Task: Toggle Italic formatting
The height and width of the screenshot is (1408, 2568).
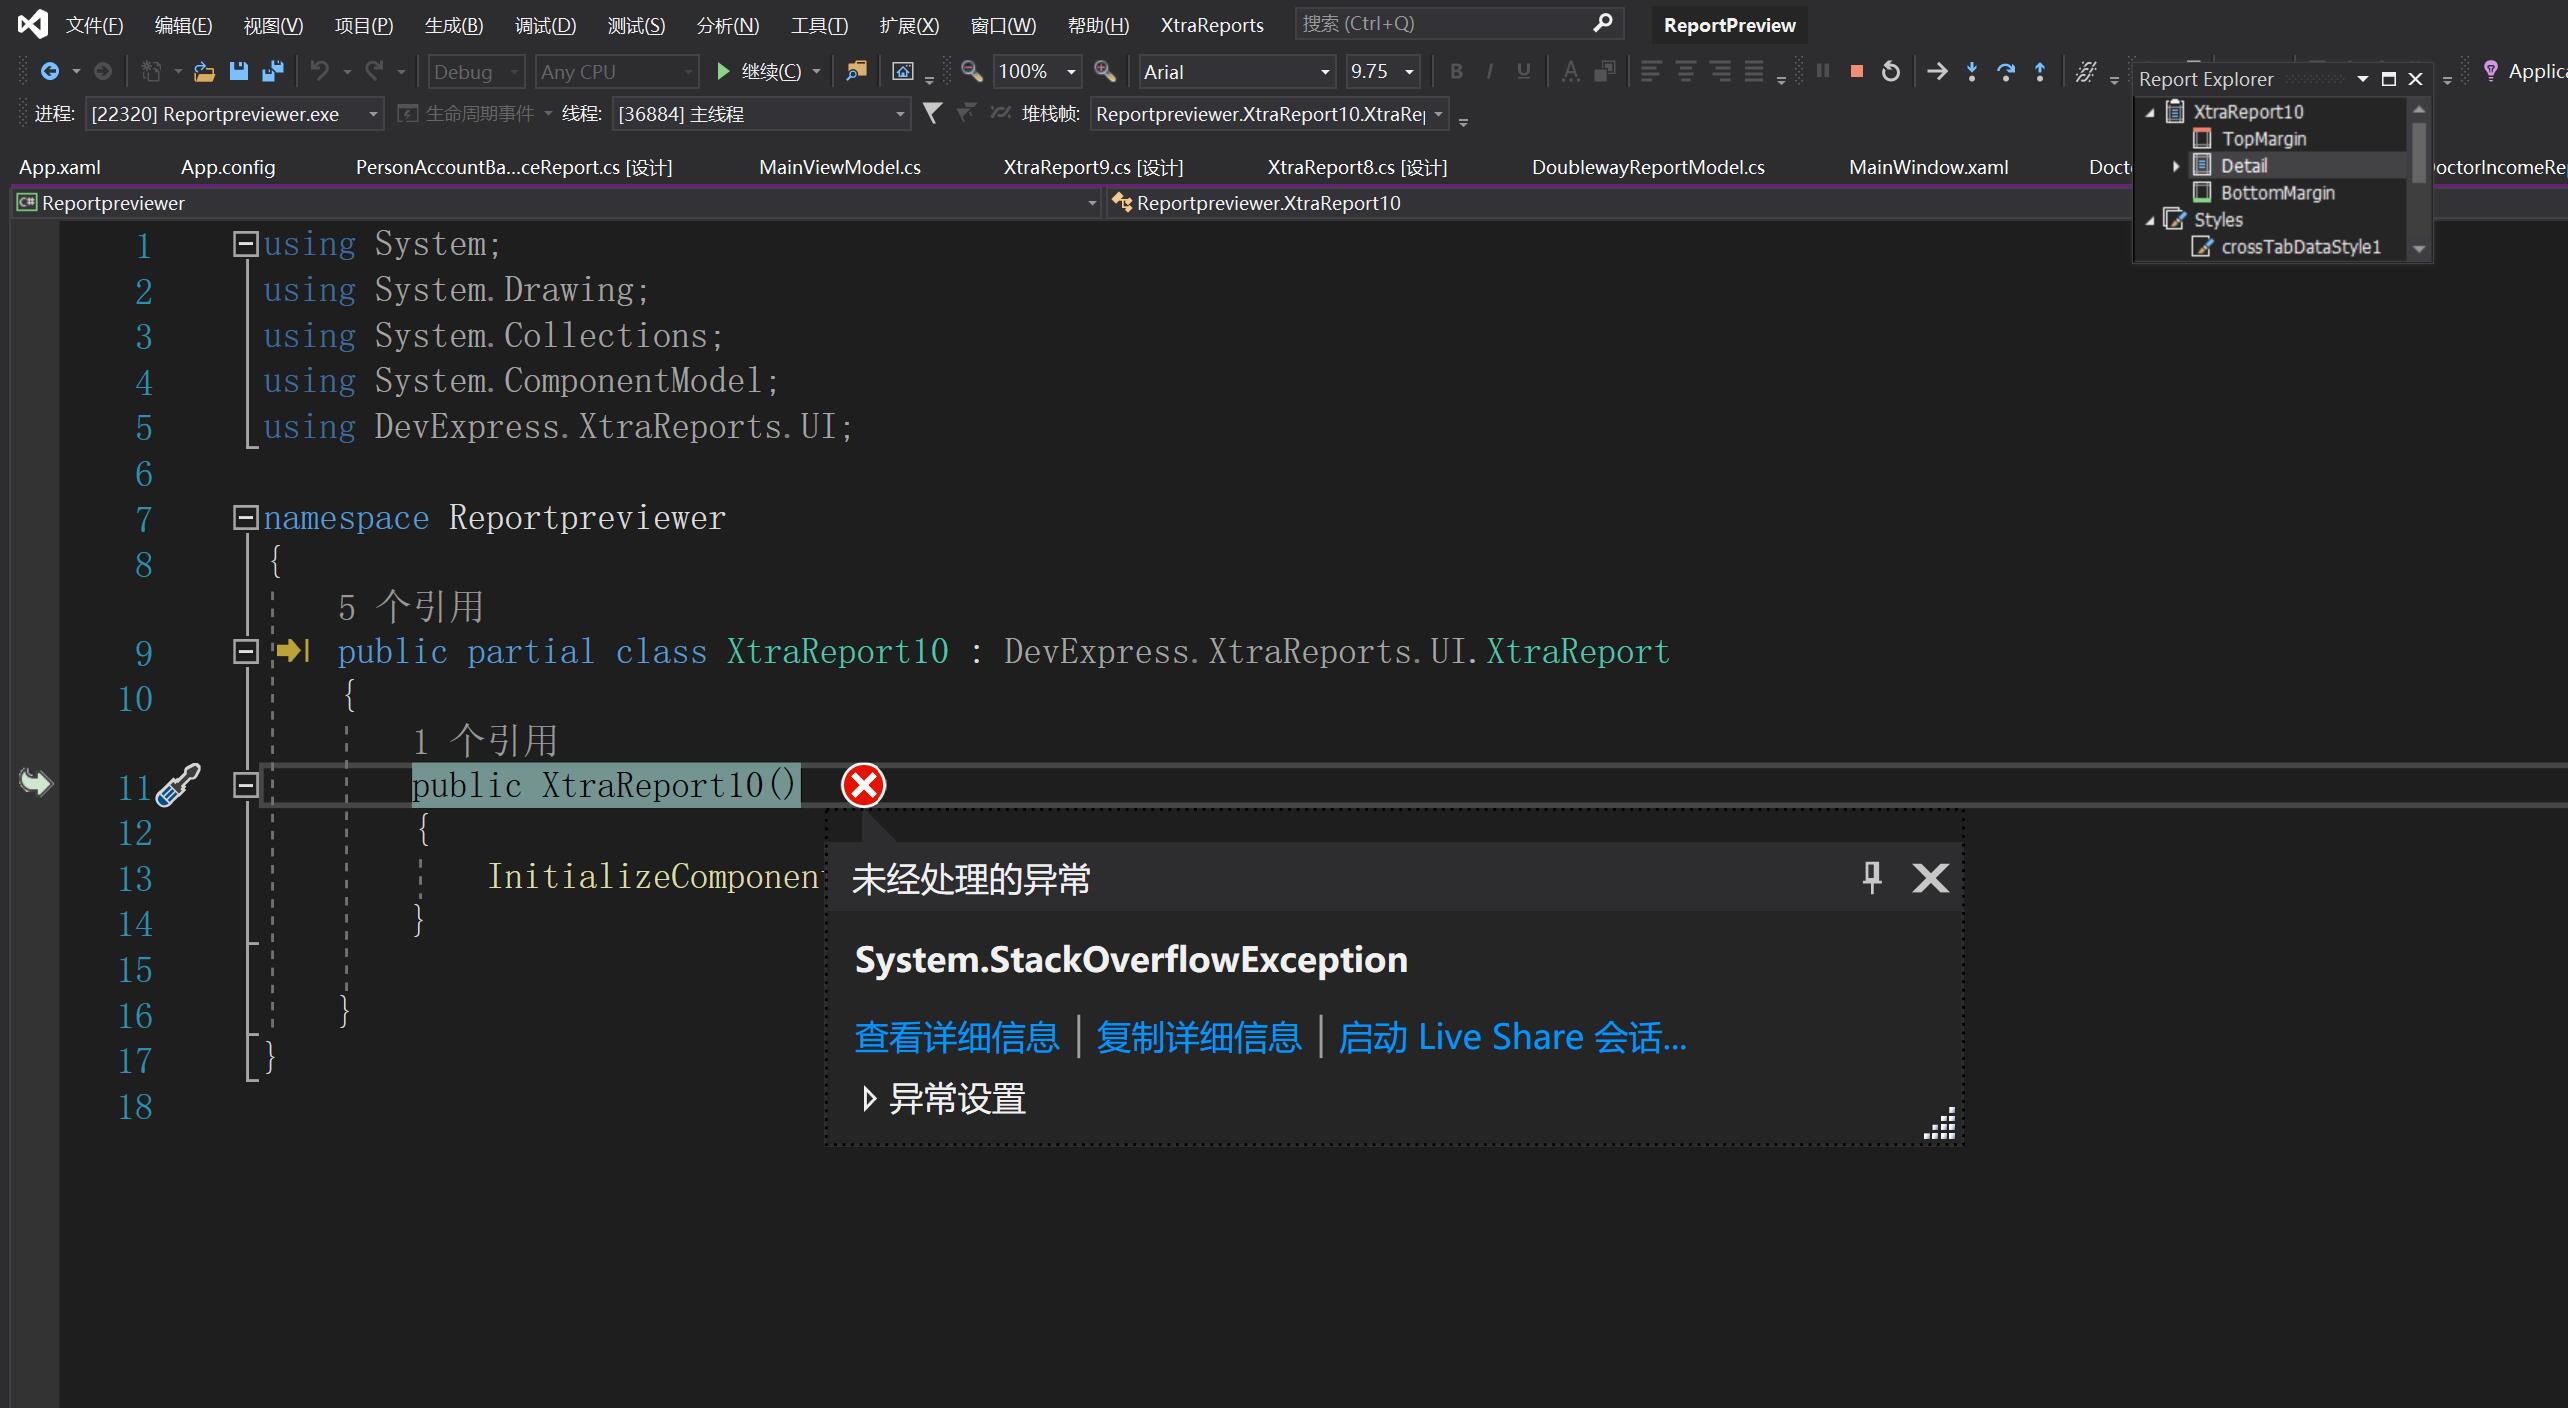Action: (1490, 71)
